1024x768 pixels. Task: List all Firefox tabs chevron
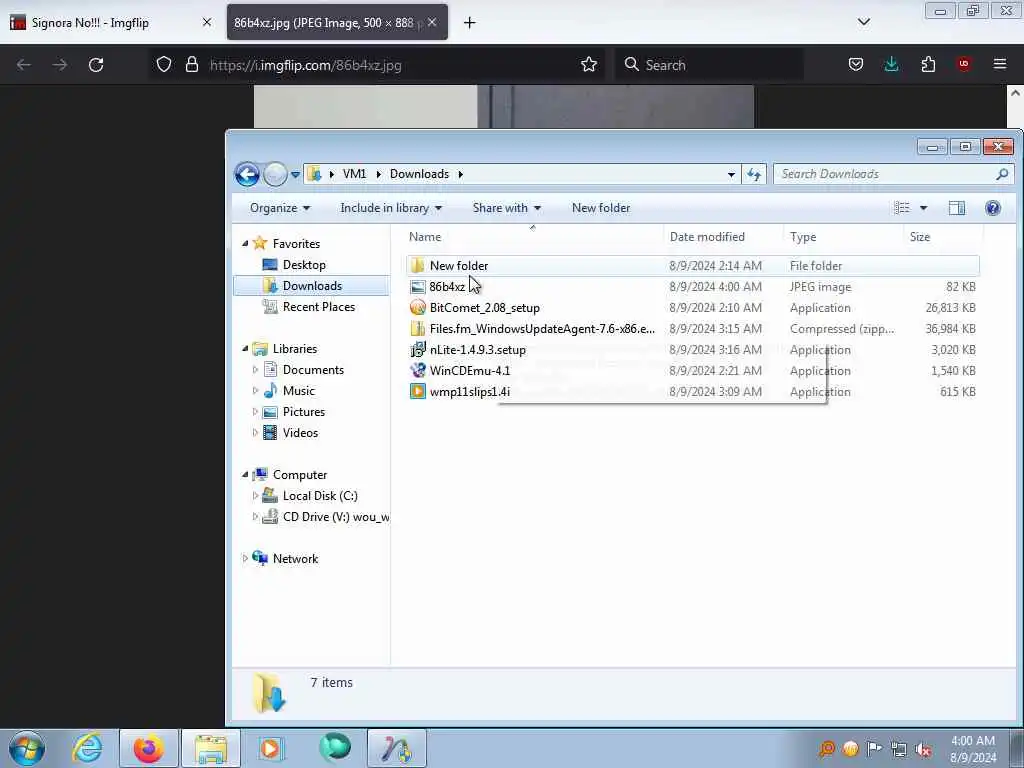[863, 22]
